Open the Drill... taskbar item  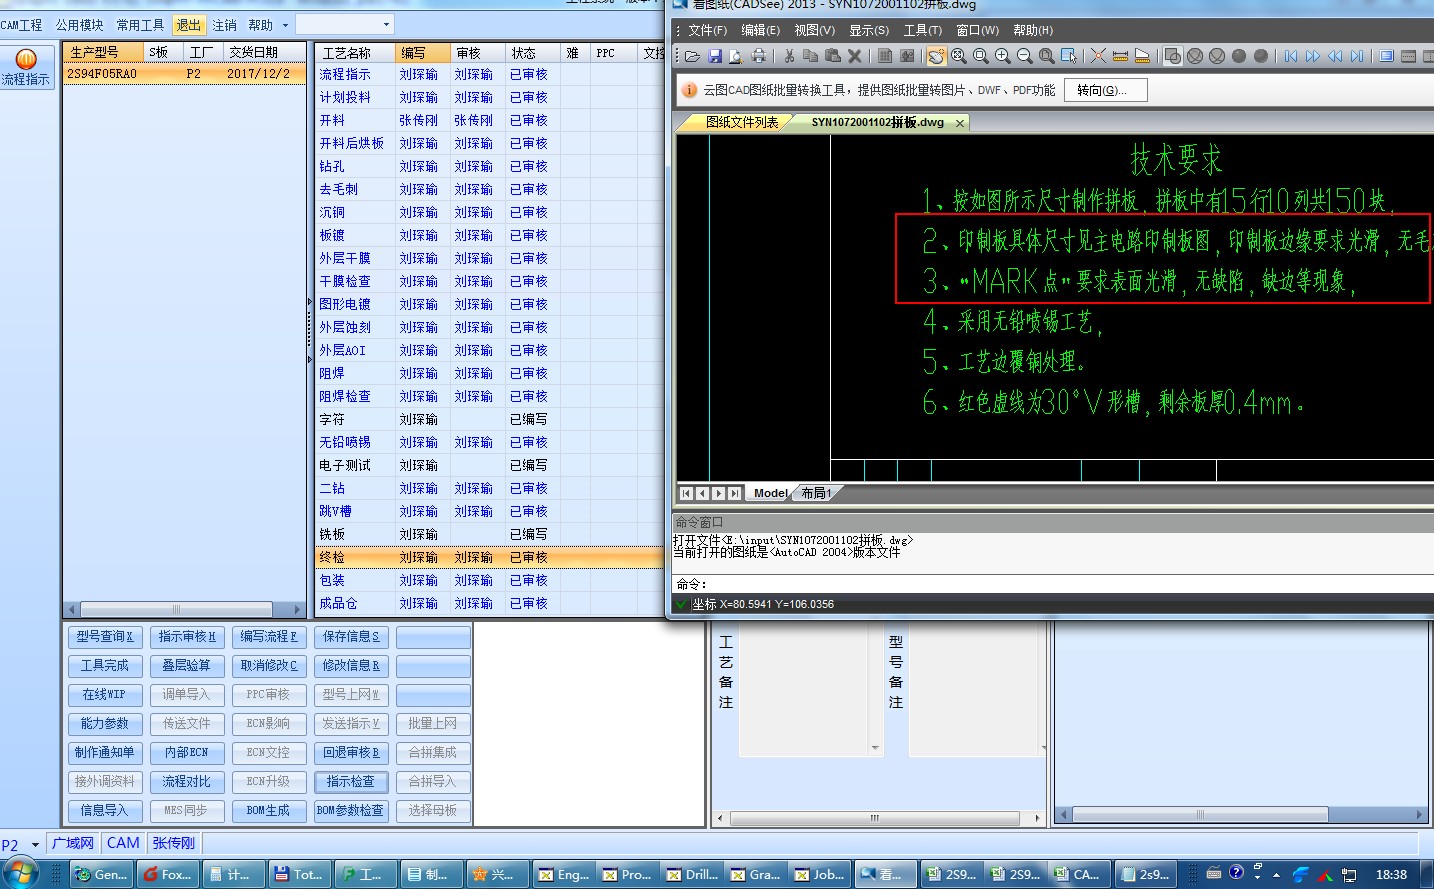(693, 874)
